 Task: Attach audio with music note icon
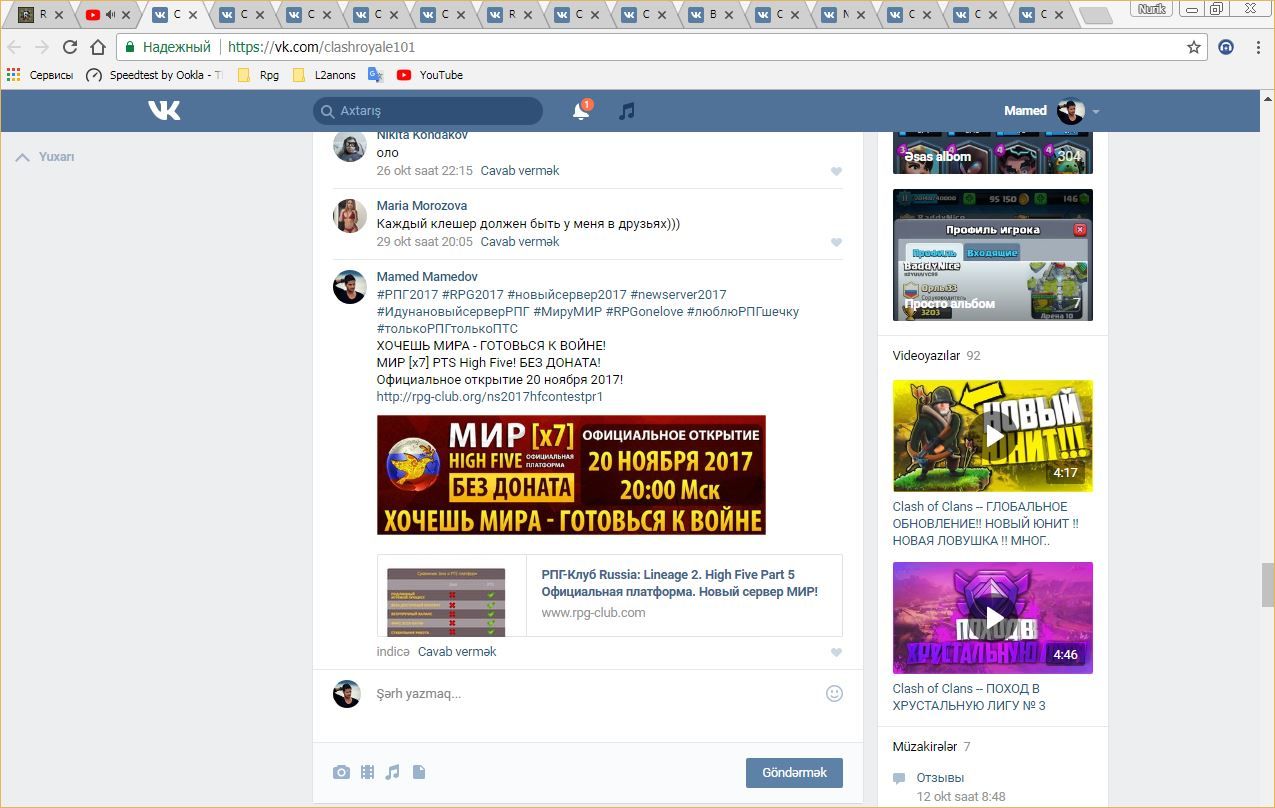392,772
